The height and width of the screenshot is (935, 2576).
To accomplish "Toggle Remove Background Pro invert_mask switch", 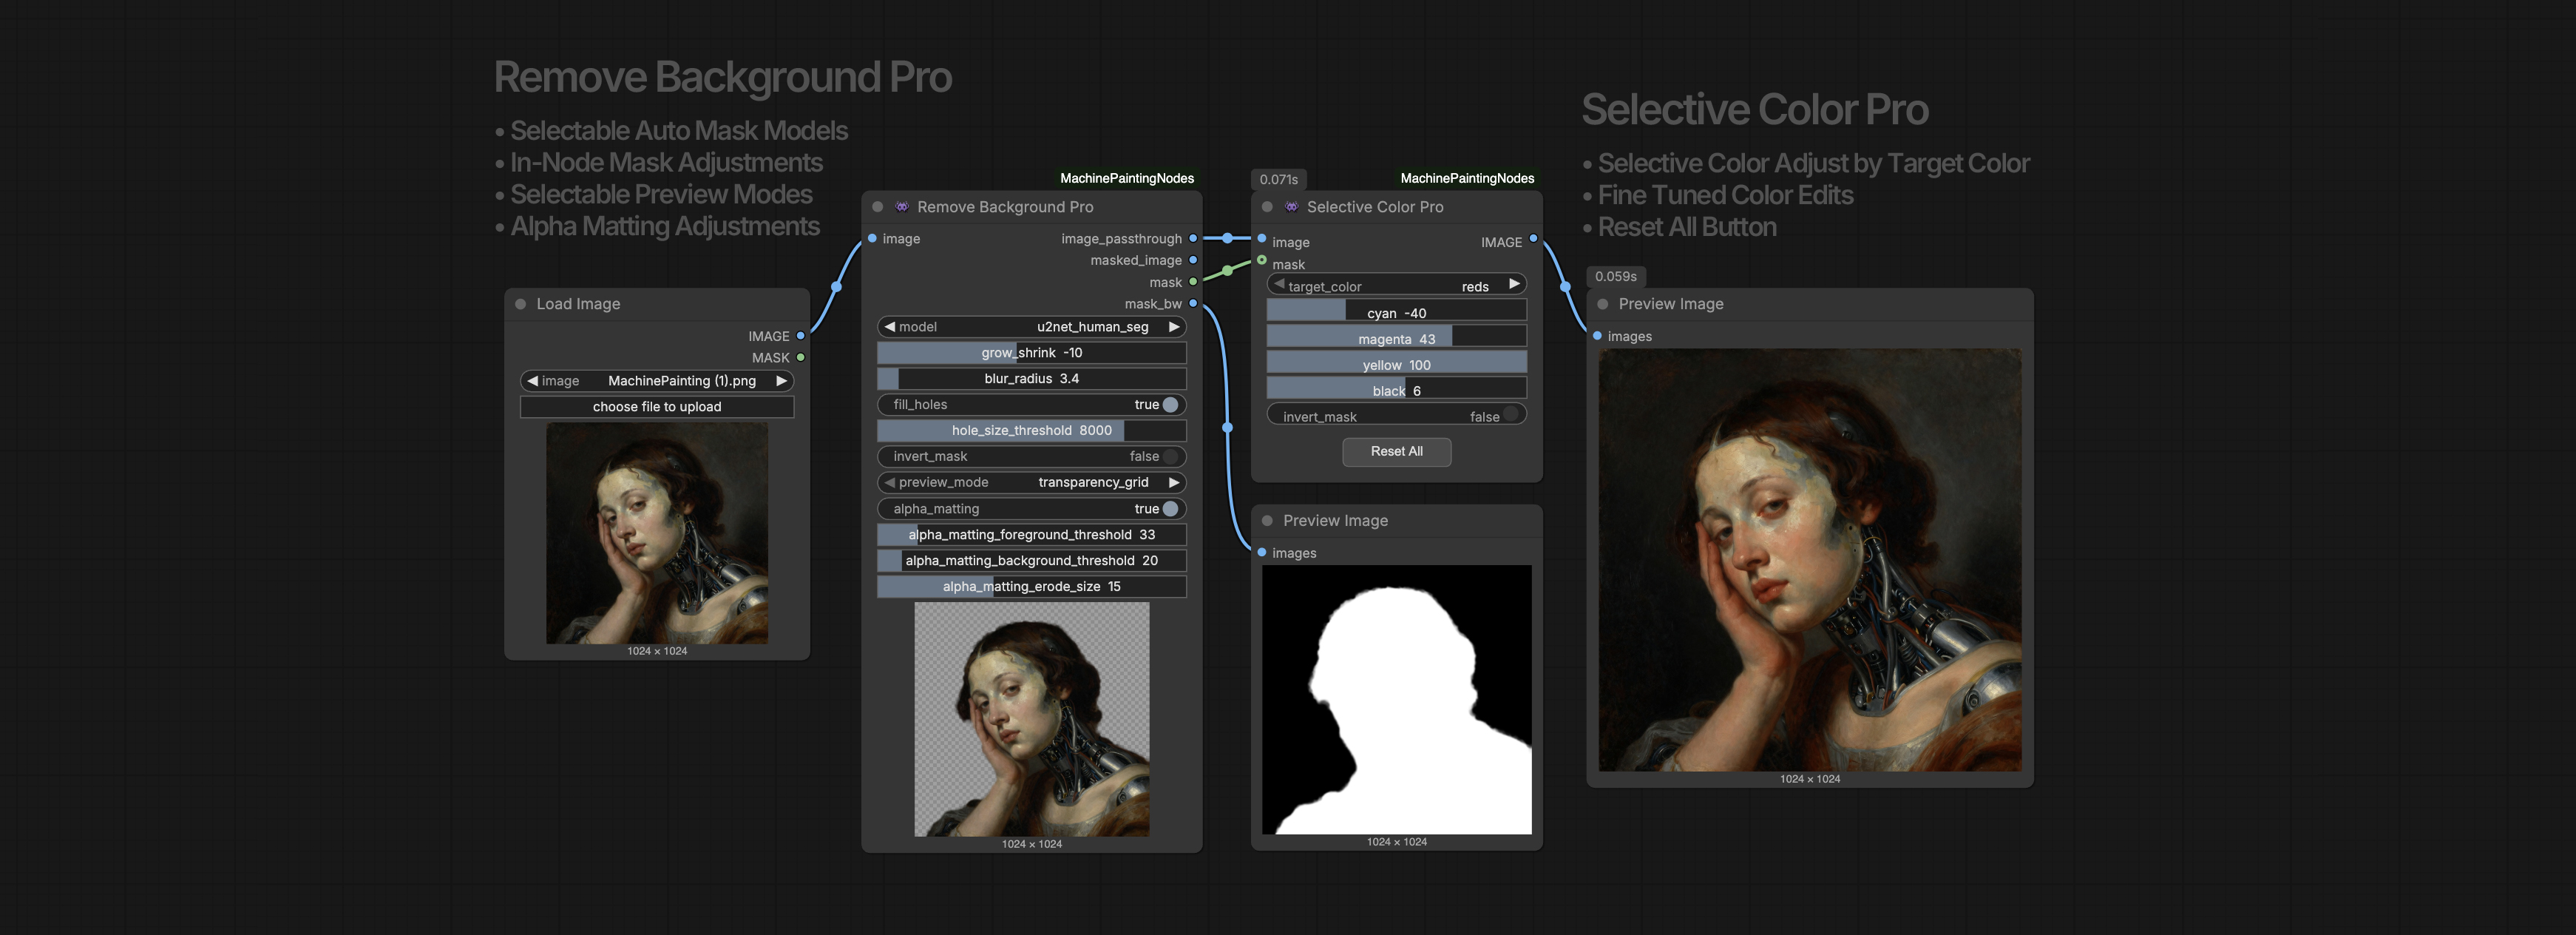I will click(x=1170, y=457).
